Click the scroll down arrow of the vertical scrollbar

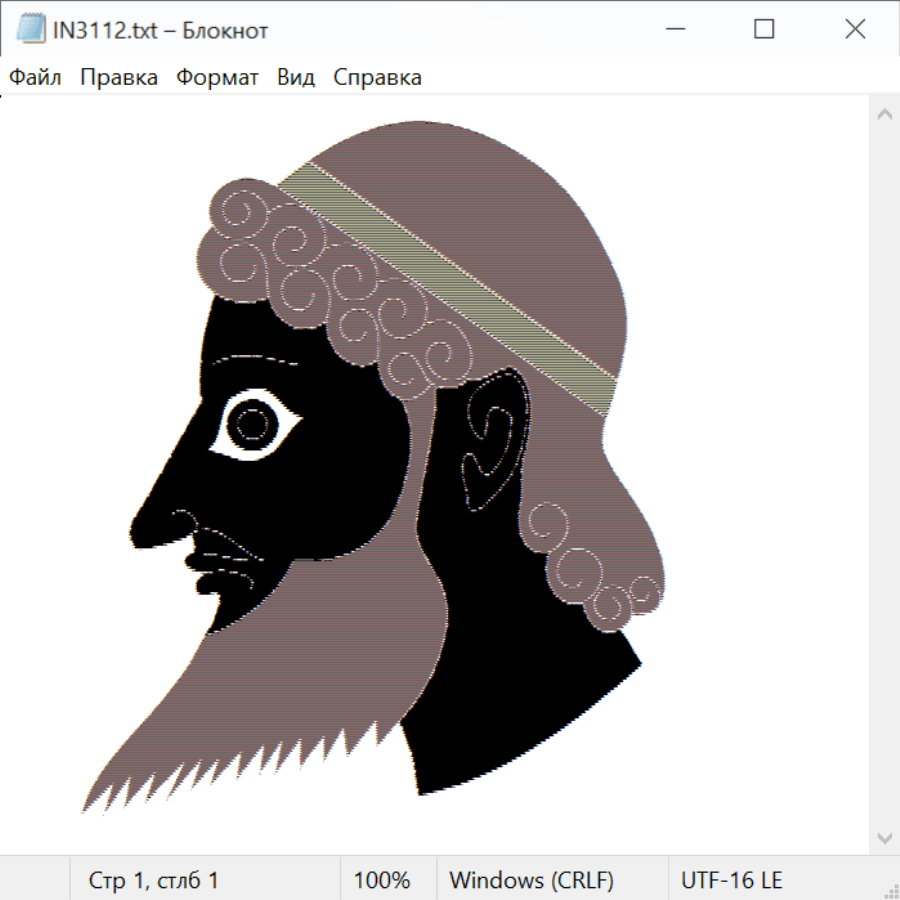point(884,837)
